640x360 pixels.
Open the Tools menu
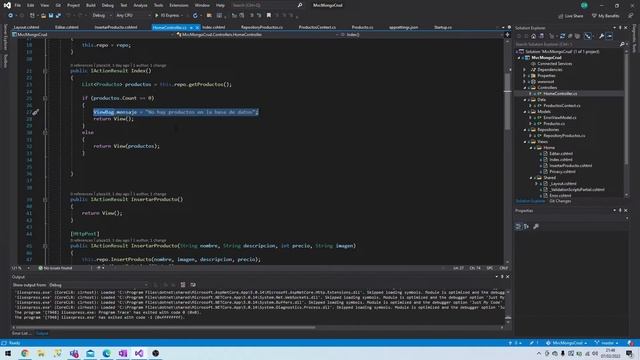pyautogui.click(x=158, y=5)
